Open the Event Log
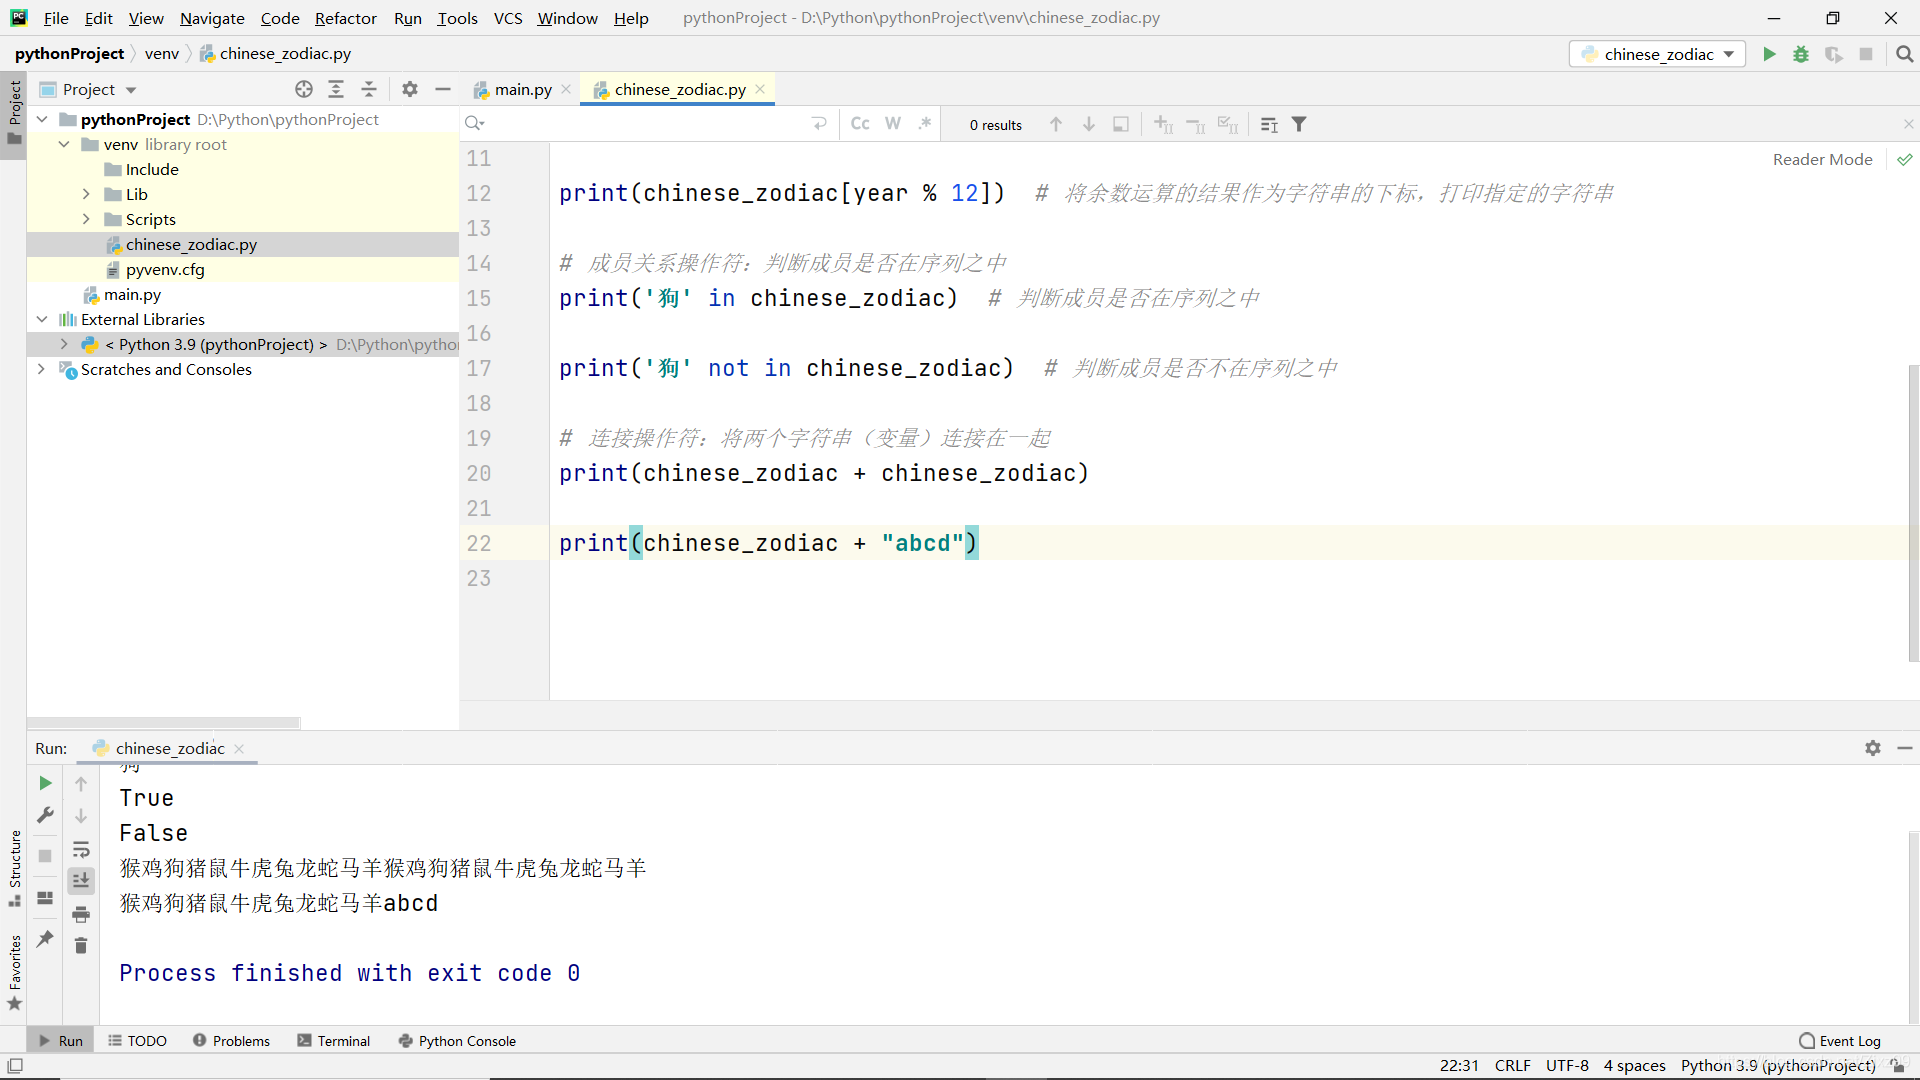1920x1080 pixels. pos(1840,1041)
